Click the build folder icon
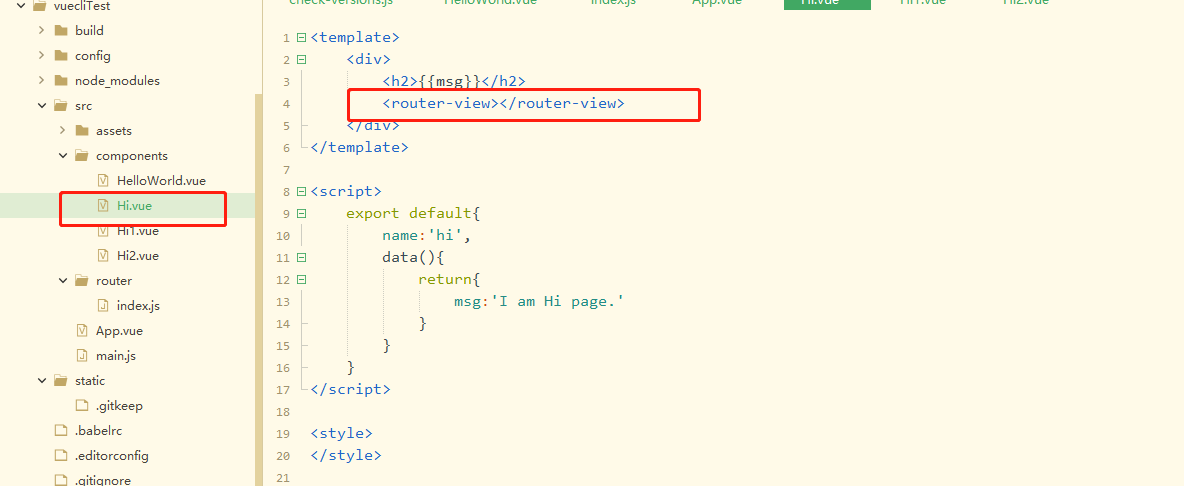The width and height of the screenshot is (1184, 486). click(61, 31)
